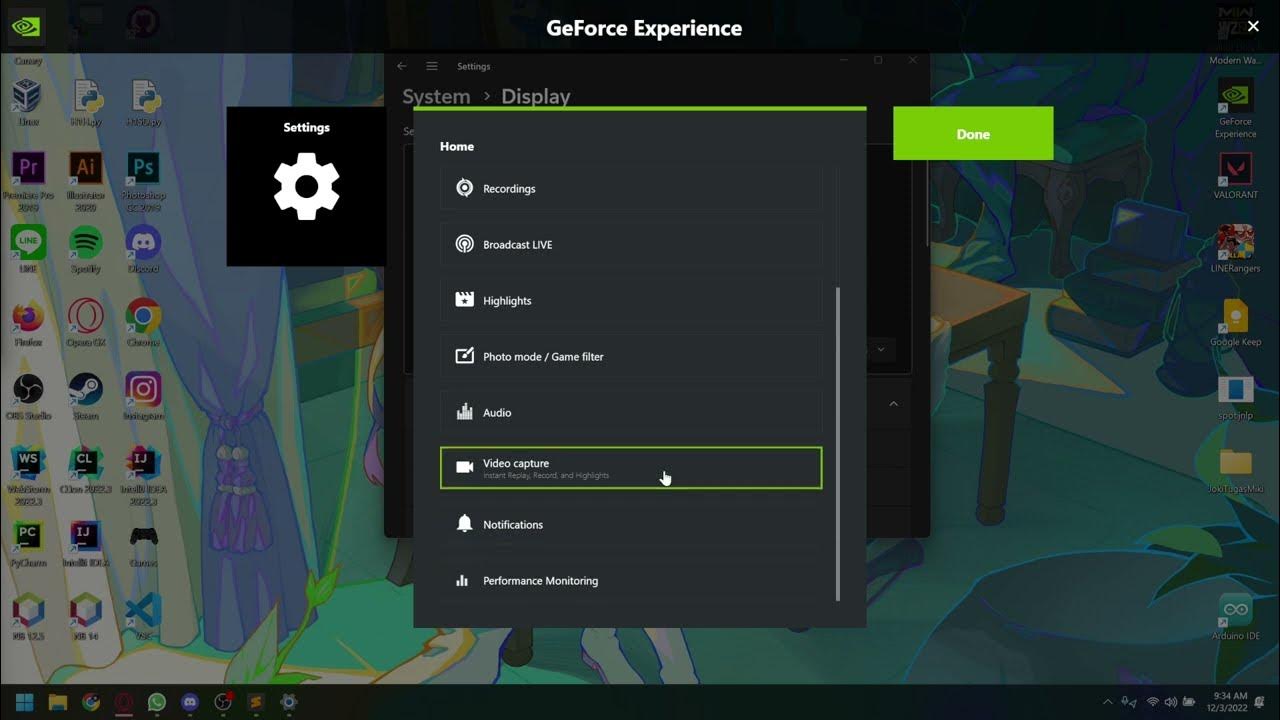
Task: Open hamburger menu in the Settings window
Action: point(432,66)
